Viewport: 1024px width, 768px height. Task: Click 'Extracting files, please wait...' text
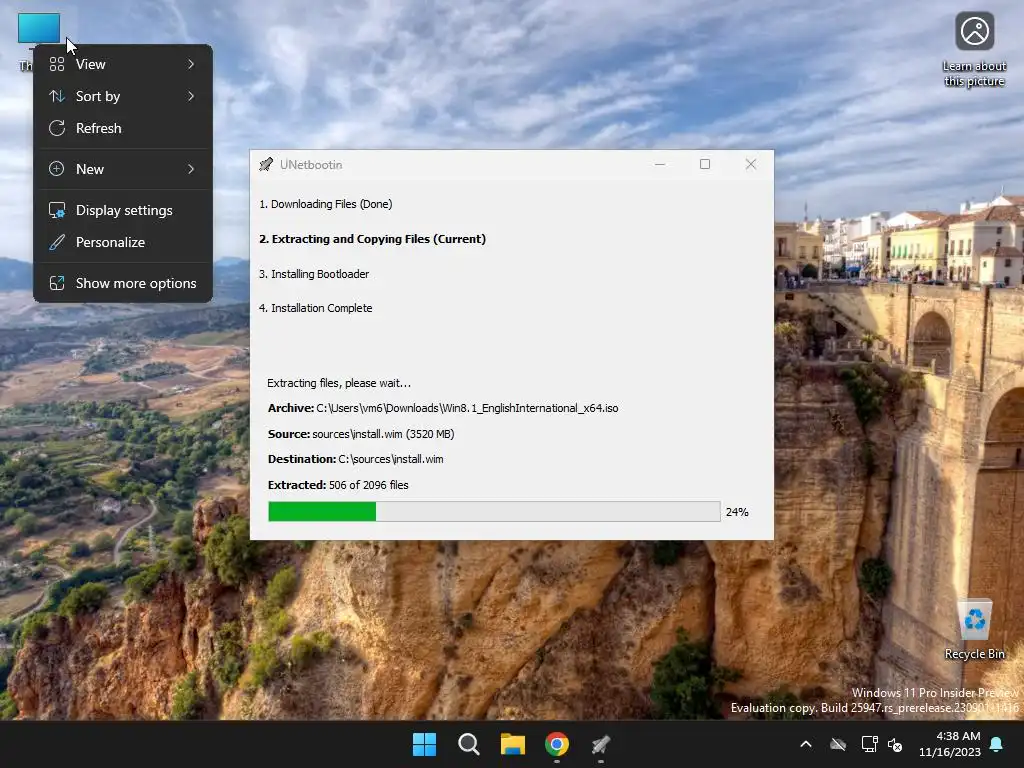(x=339, y=383)
